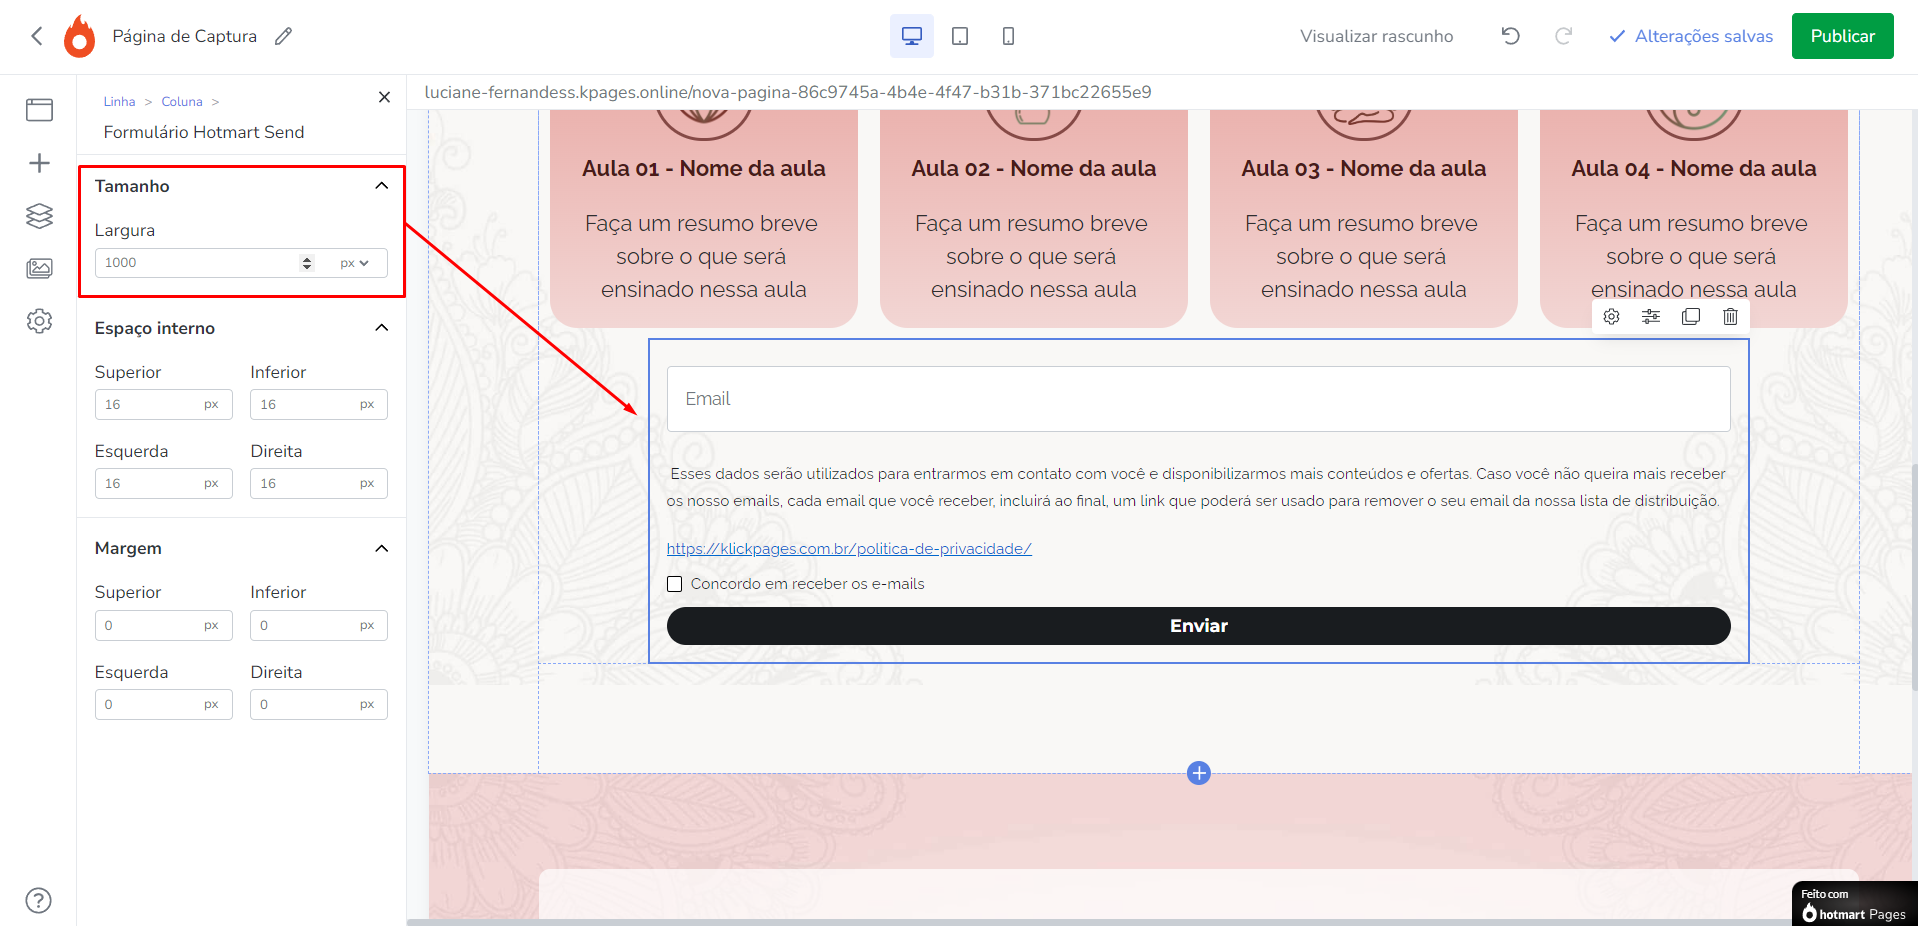This screenshot has width=1918, height=926.
Task: Redo the last change
Action: coord(1563,36)
